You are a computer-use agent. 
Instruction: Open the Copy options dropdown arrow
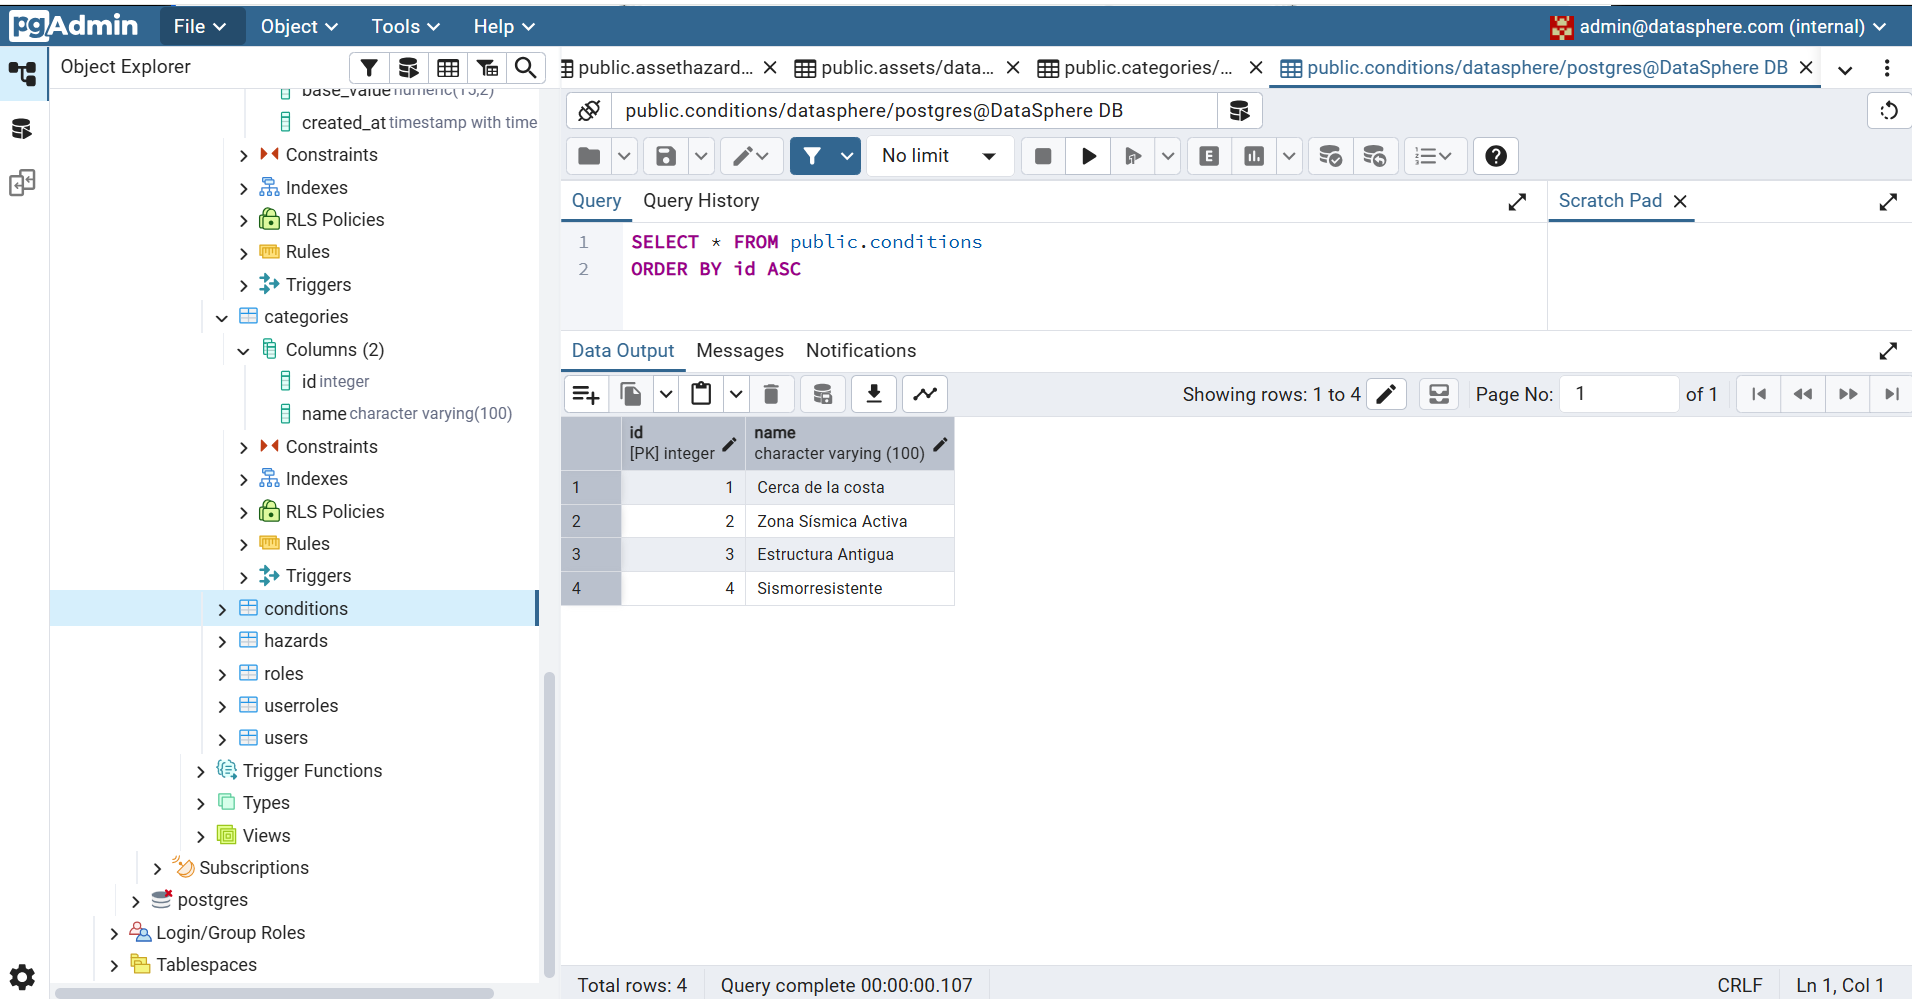coord(666,394)
